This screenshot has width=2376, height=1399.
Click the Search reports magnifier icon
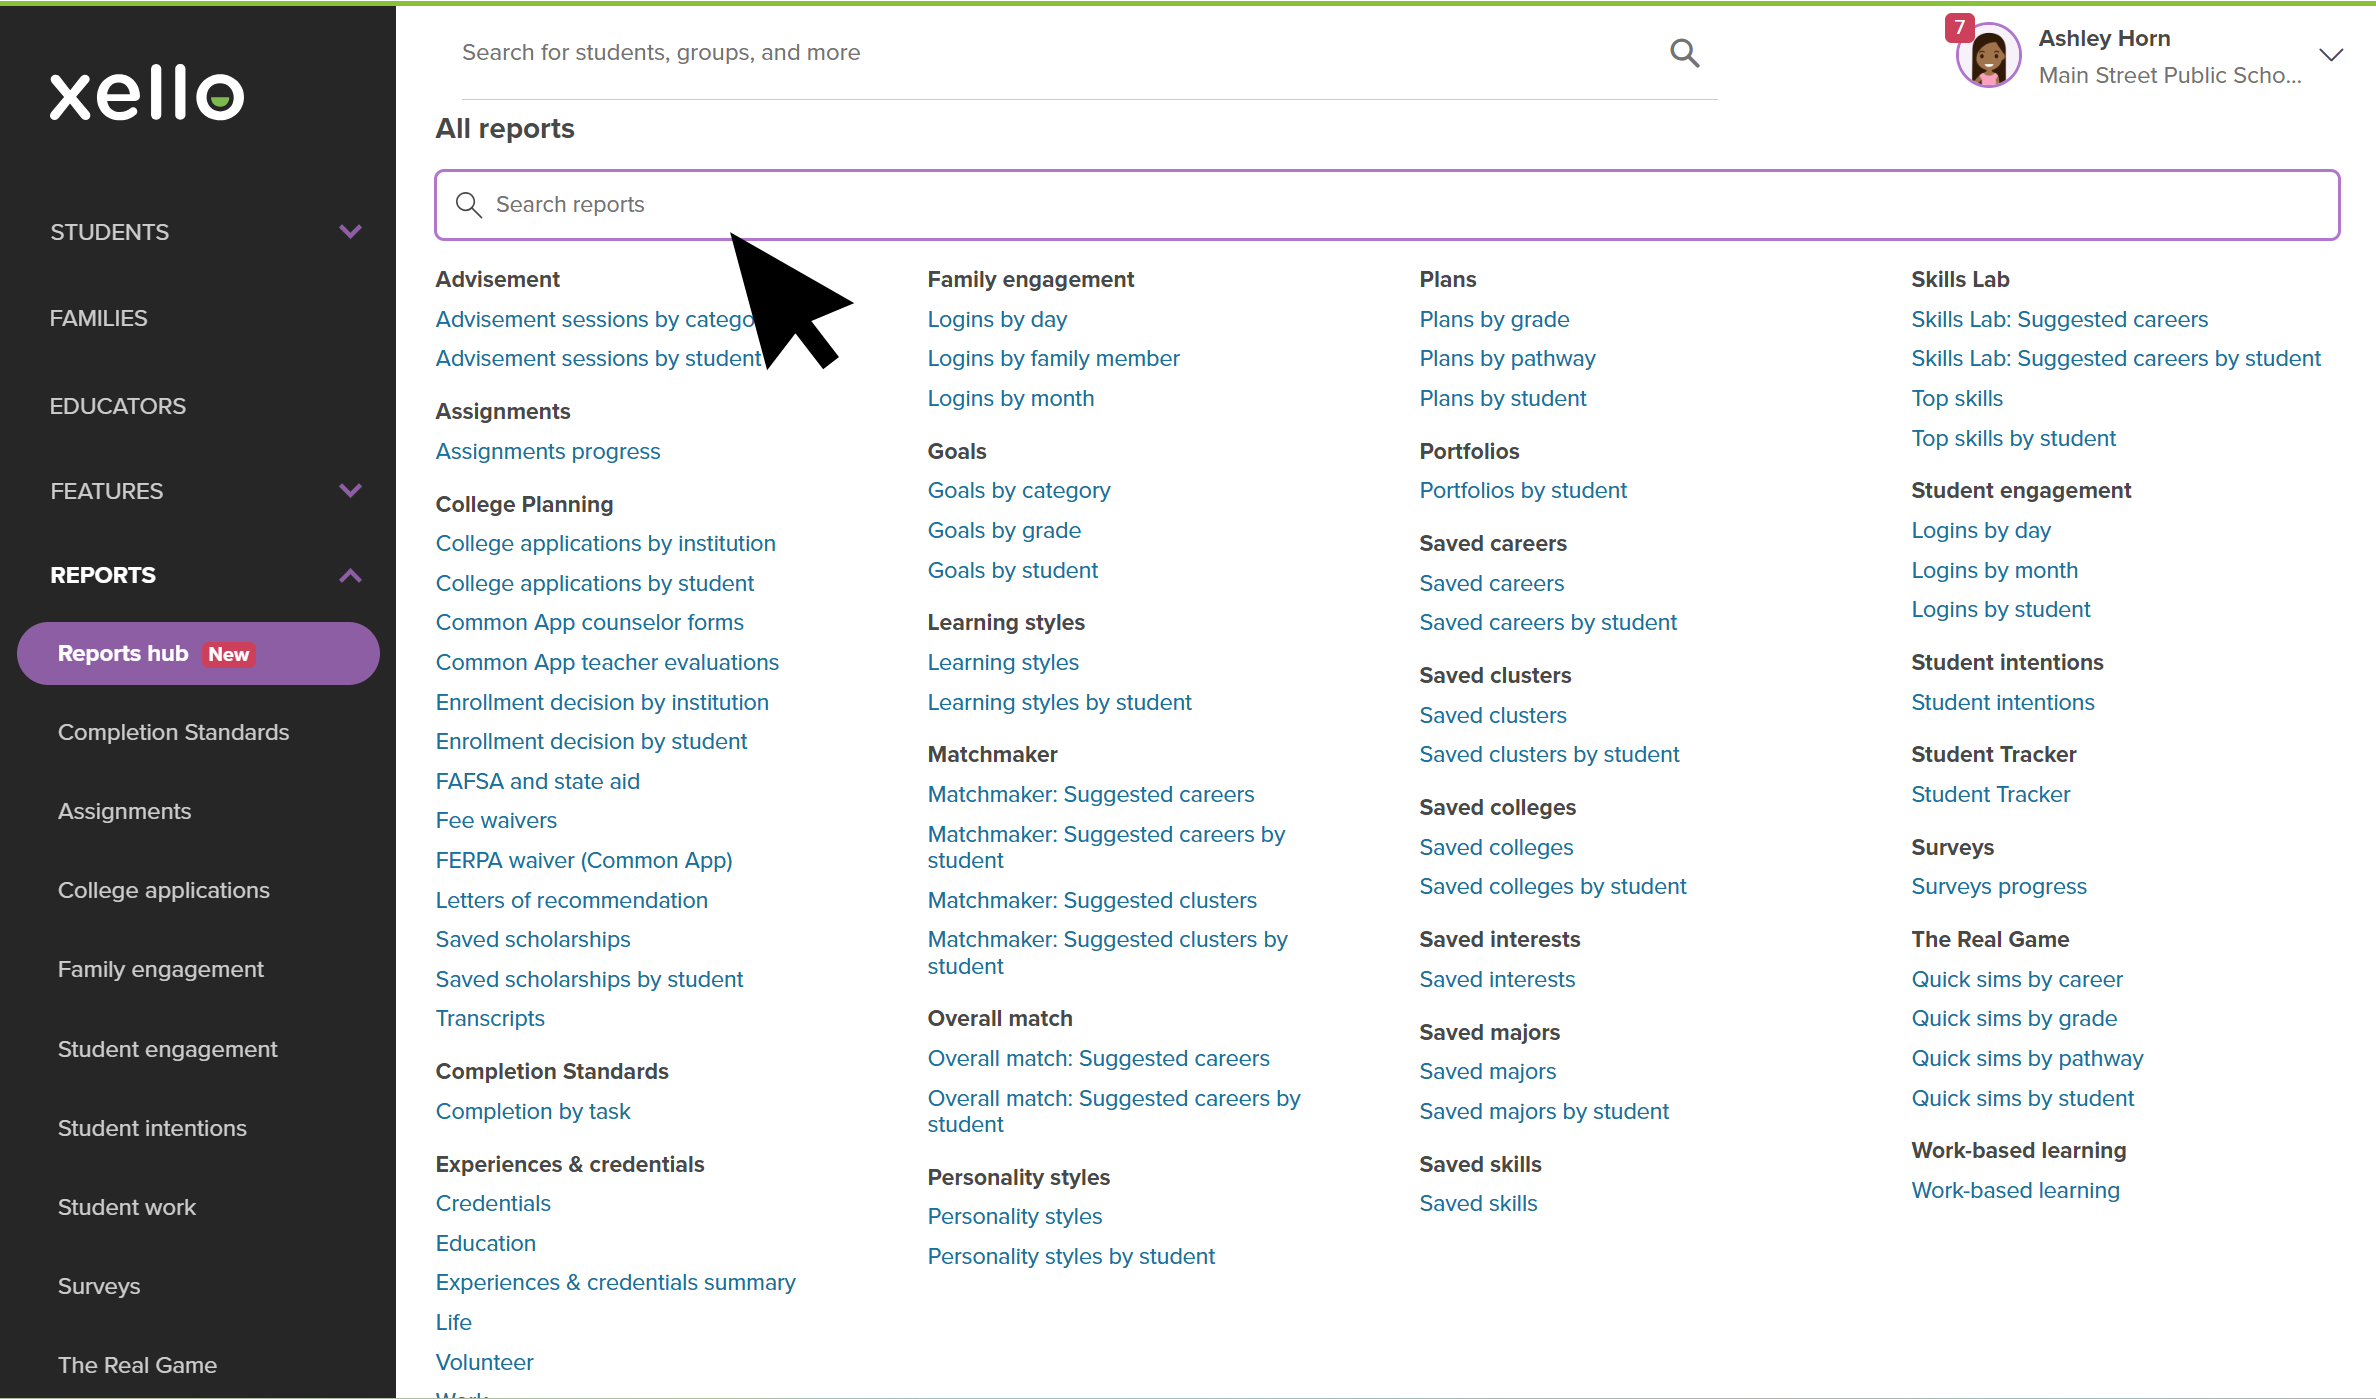[468, 205]
